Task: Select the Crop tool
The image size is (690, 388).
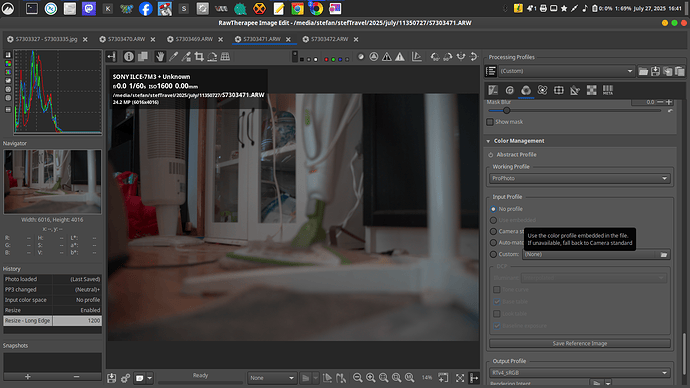Action: pos(199,57)
